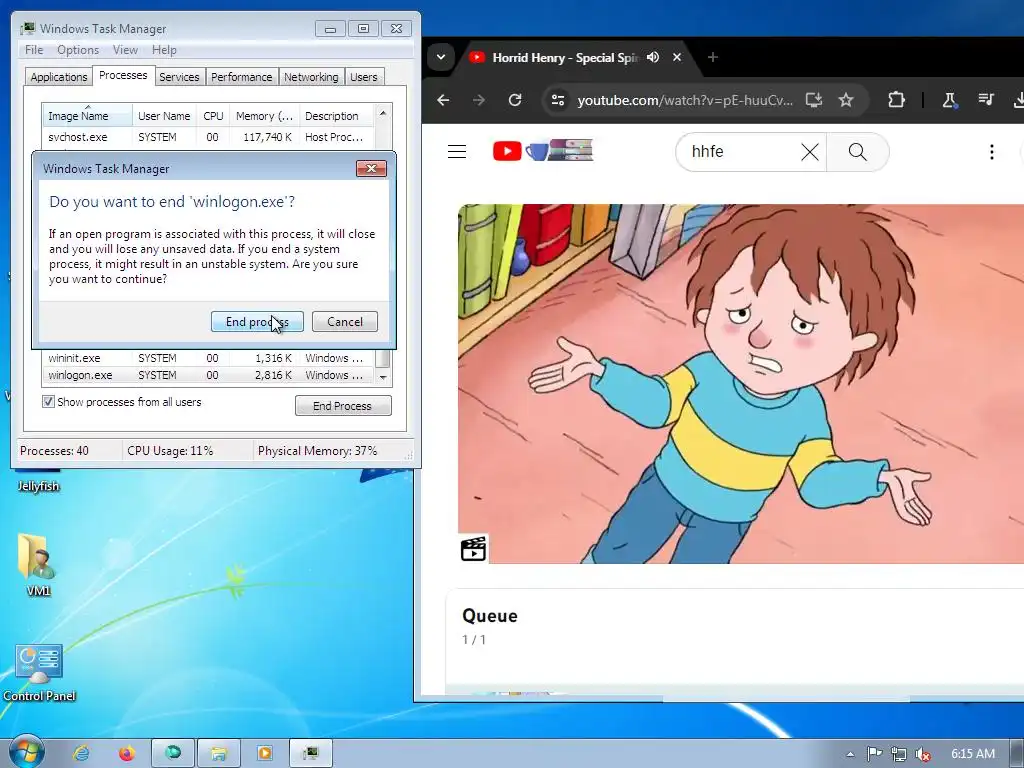Confirm End process in the winlogon.exe dialog
Viewport: 1024px width, 768px height.
(x=257, y=321)
